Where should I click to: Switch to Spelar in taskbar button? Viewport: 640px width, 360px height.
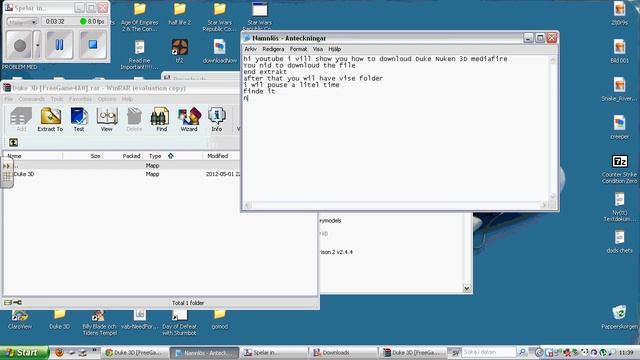tap(273, 353)
